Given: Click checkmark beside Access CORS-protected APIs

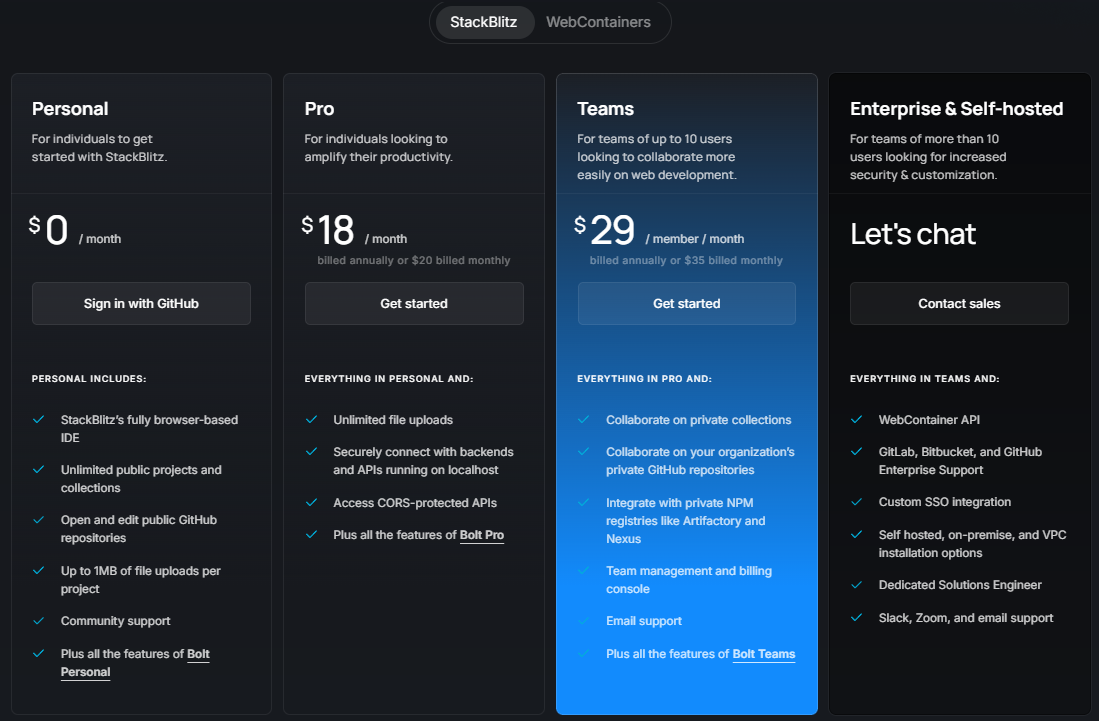Looking at the screenshot, I should (x=311, y=502).
